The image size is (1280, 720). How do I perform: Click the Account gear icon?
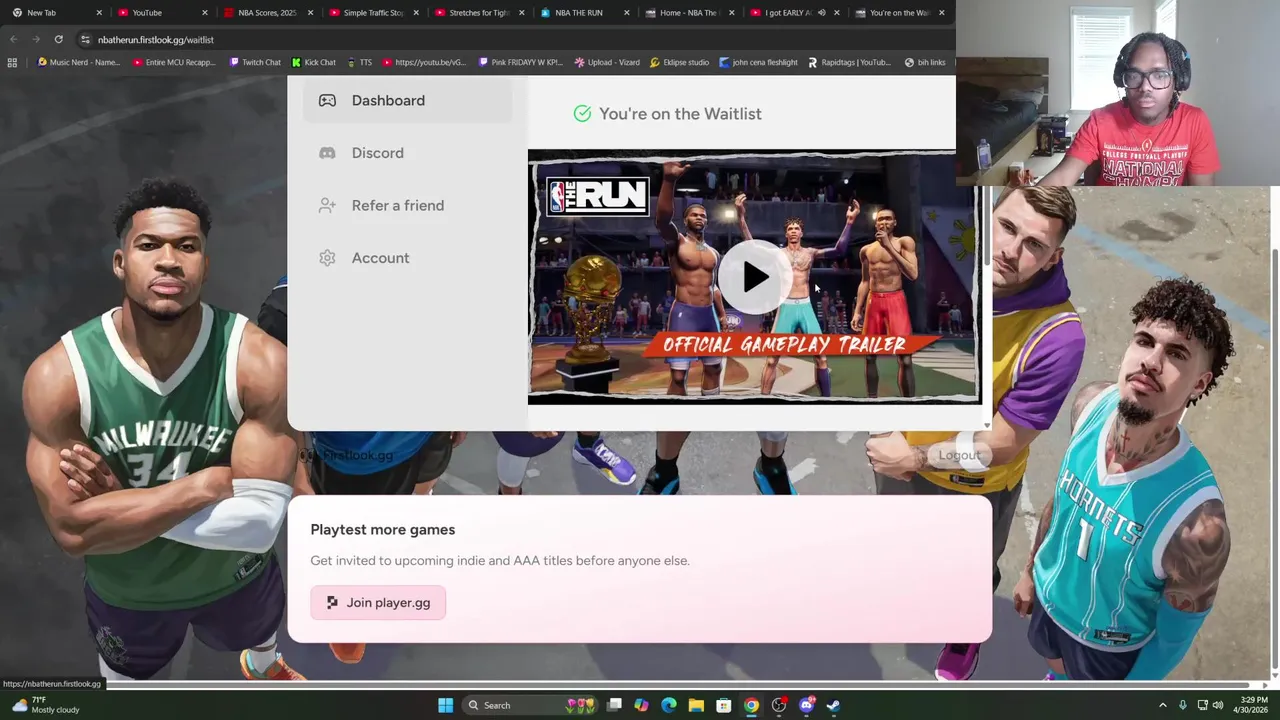pyautogui.click(x=327, y=258)
